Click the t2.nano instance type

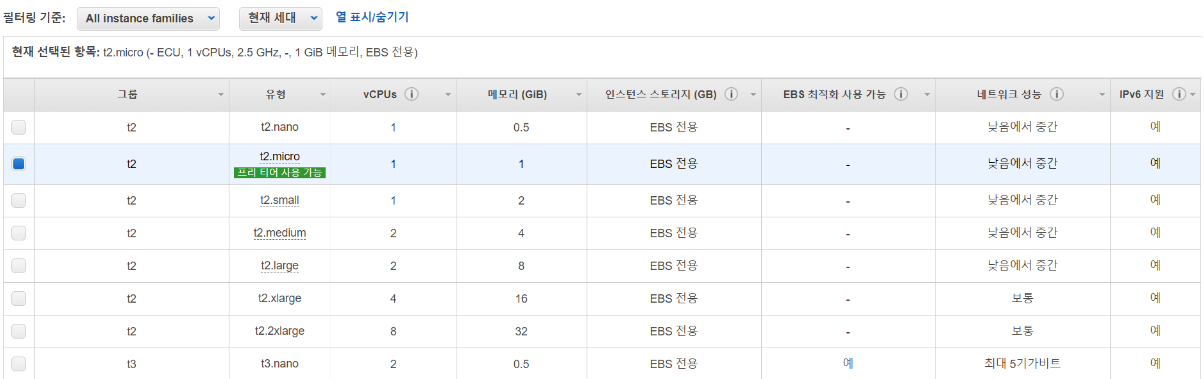pyautogui.click(x=280, y=128)
